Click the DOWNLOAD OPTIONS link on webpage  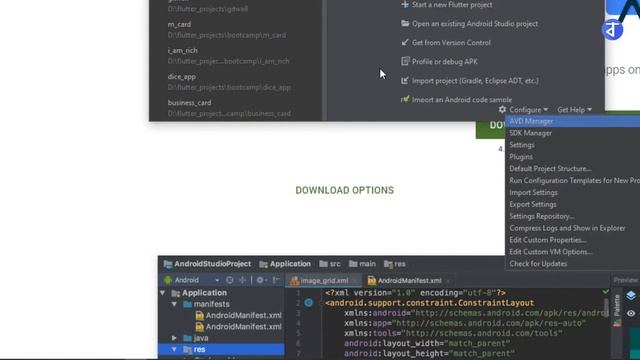tap(344, 190)
